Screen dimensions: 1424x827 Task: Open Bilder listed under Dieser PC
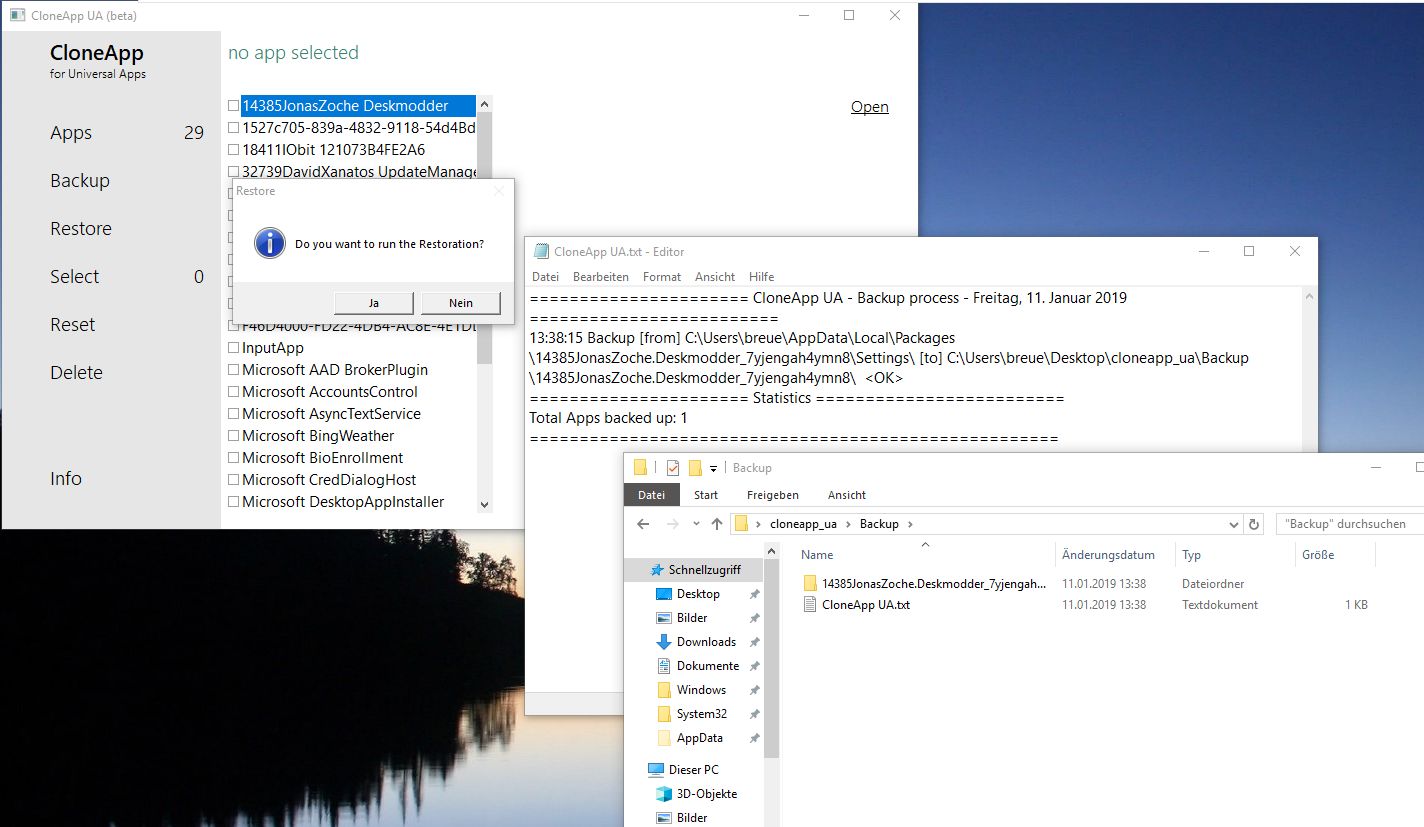pyautogui.click(x=692, y=818)
